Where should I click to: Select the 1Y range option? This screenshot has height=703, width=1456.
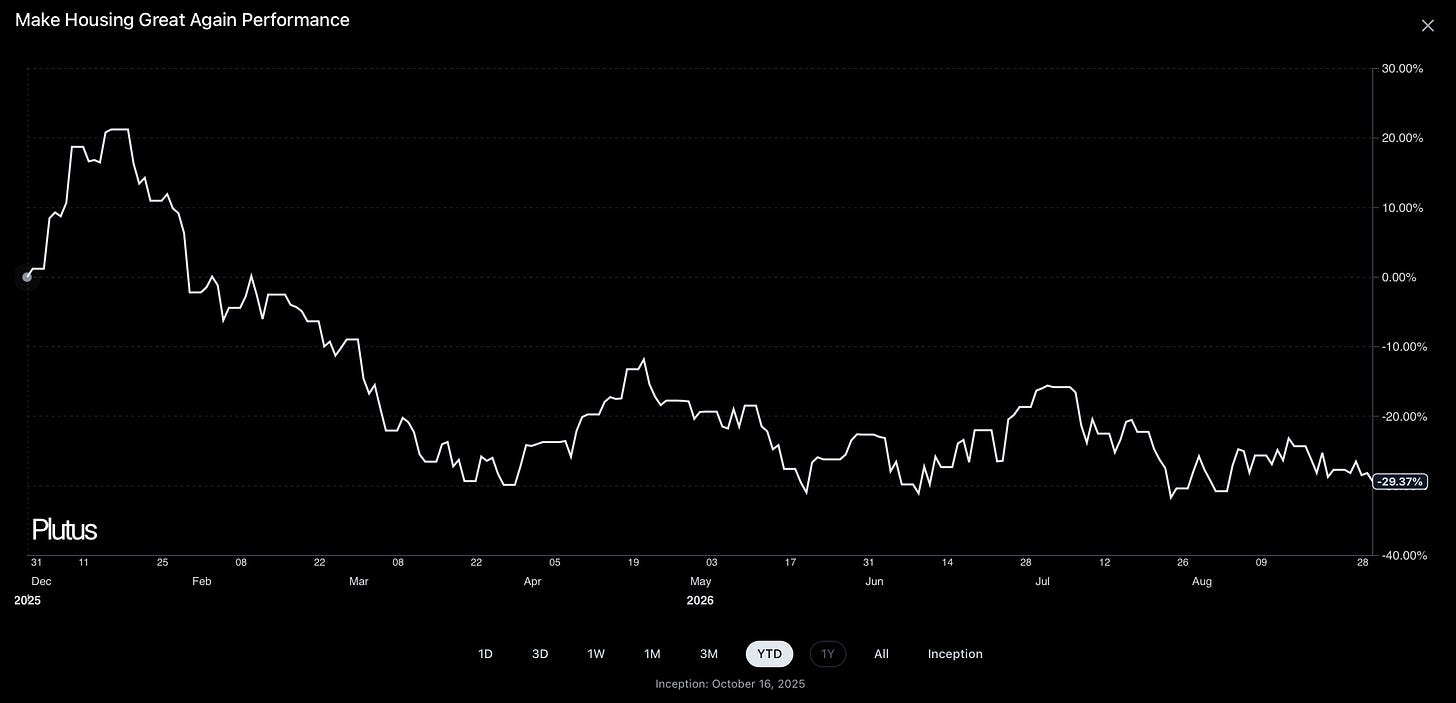(x=828, y=654)
